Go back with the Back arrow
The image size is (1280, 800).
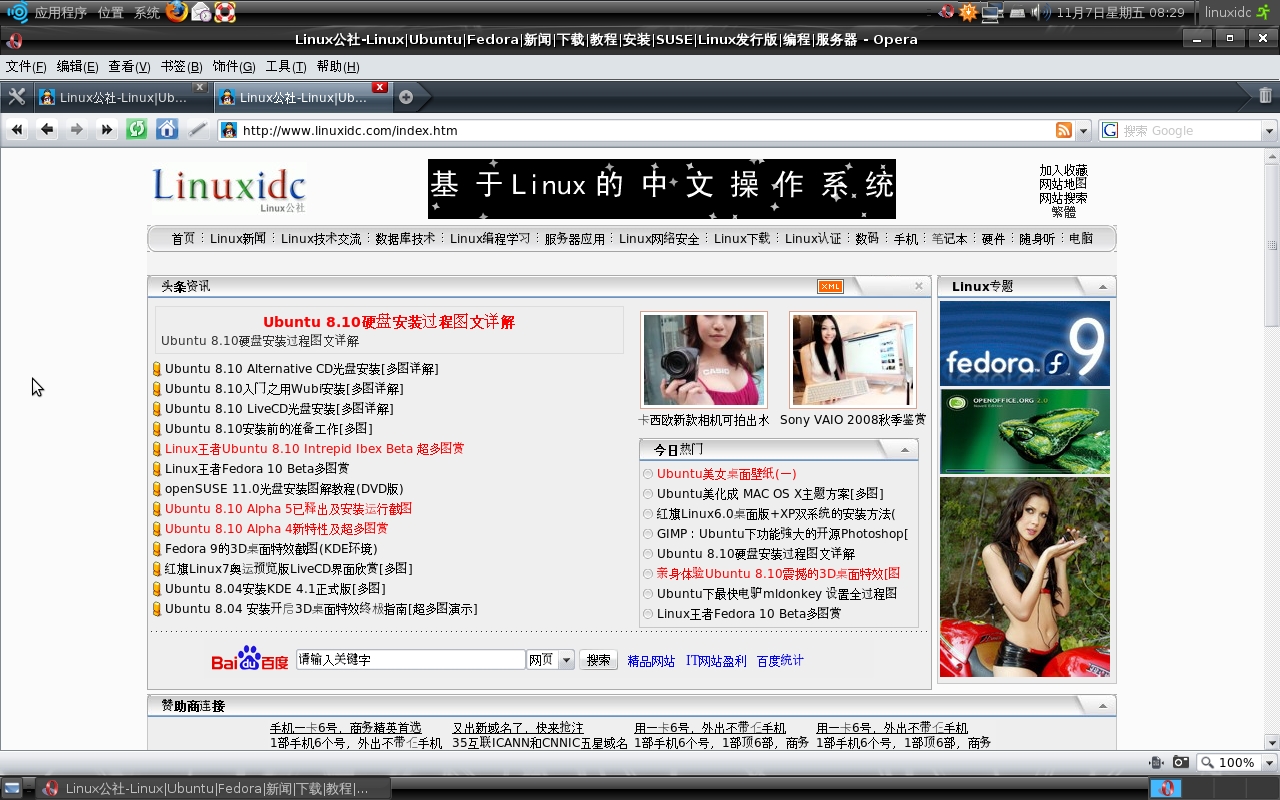coord(47,130)
